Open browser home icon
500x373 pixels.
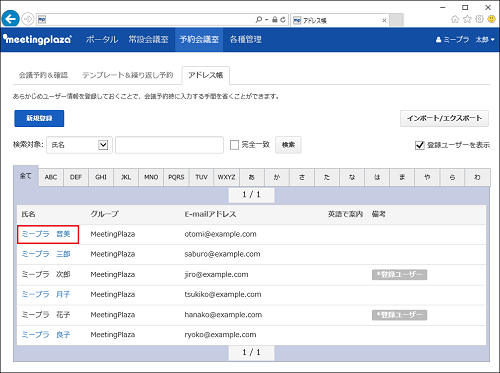point(455,19)
